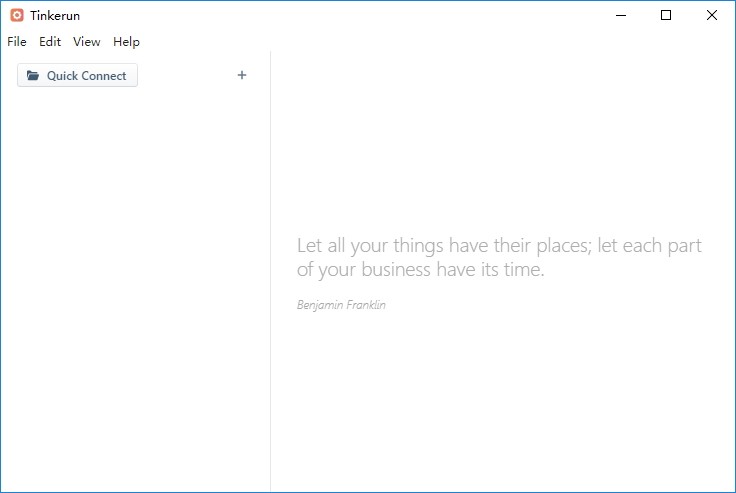The height and width of the screenshot is (493, 736).
Task: Open the Help menu
Action: (x=126, y=42)
